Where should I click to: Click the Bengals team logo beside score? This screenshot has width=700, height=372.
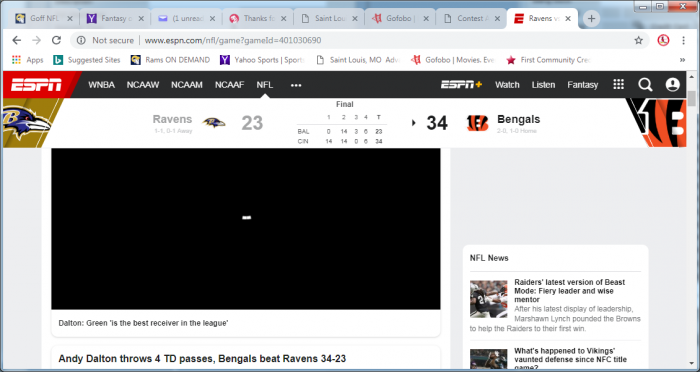tap(478, 123)
